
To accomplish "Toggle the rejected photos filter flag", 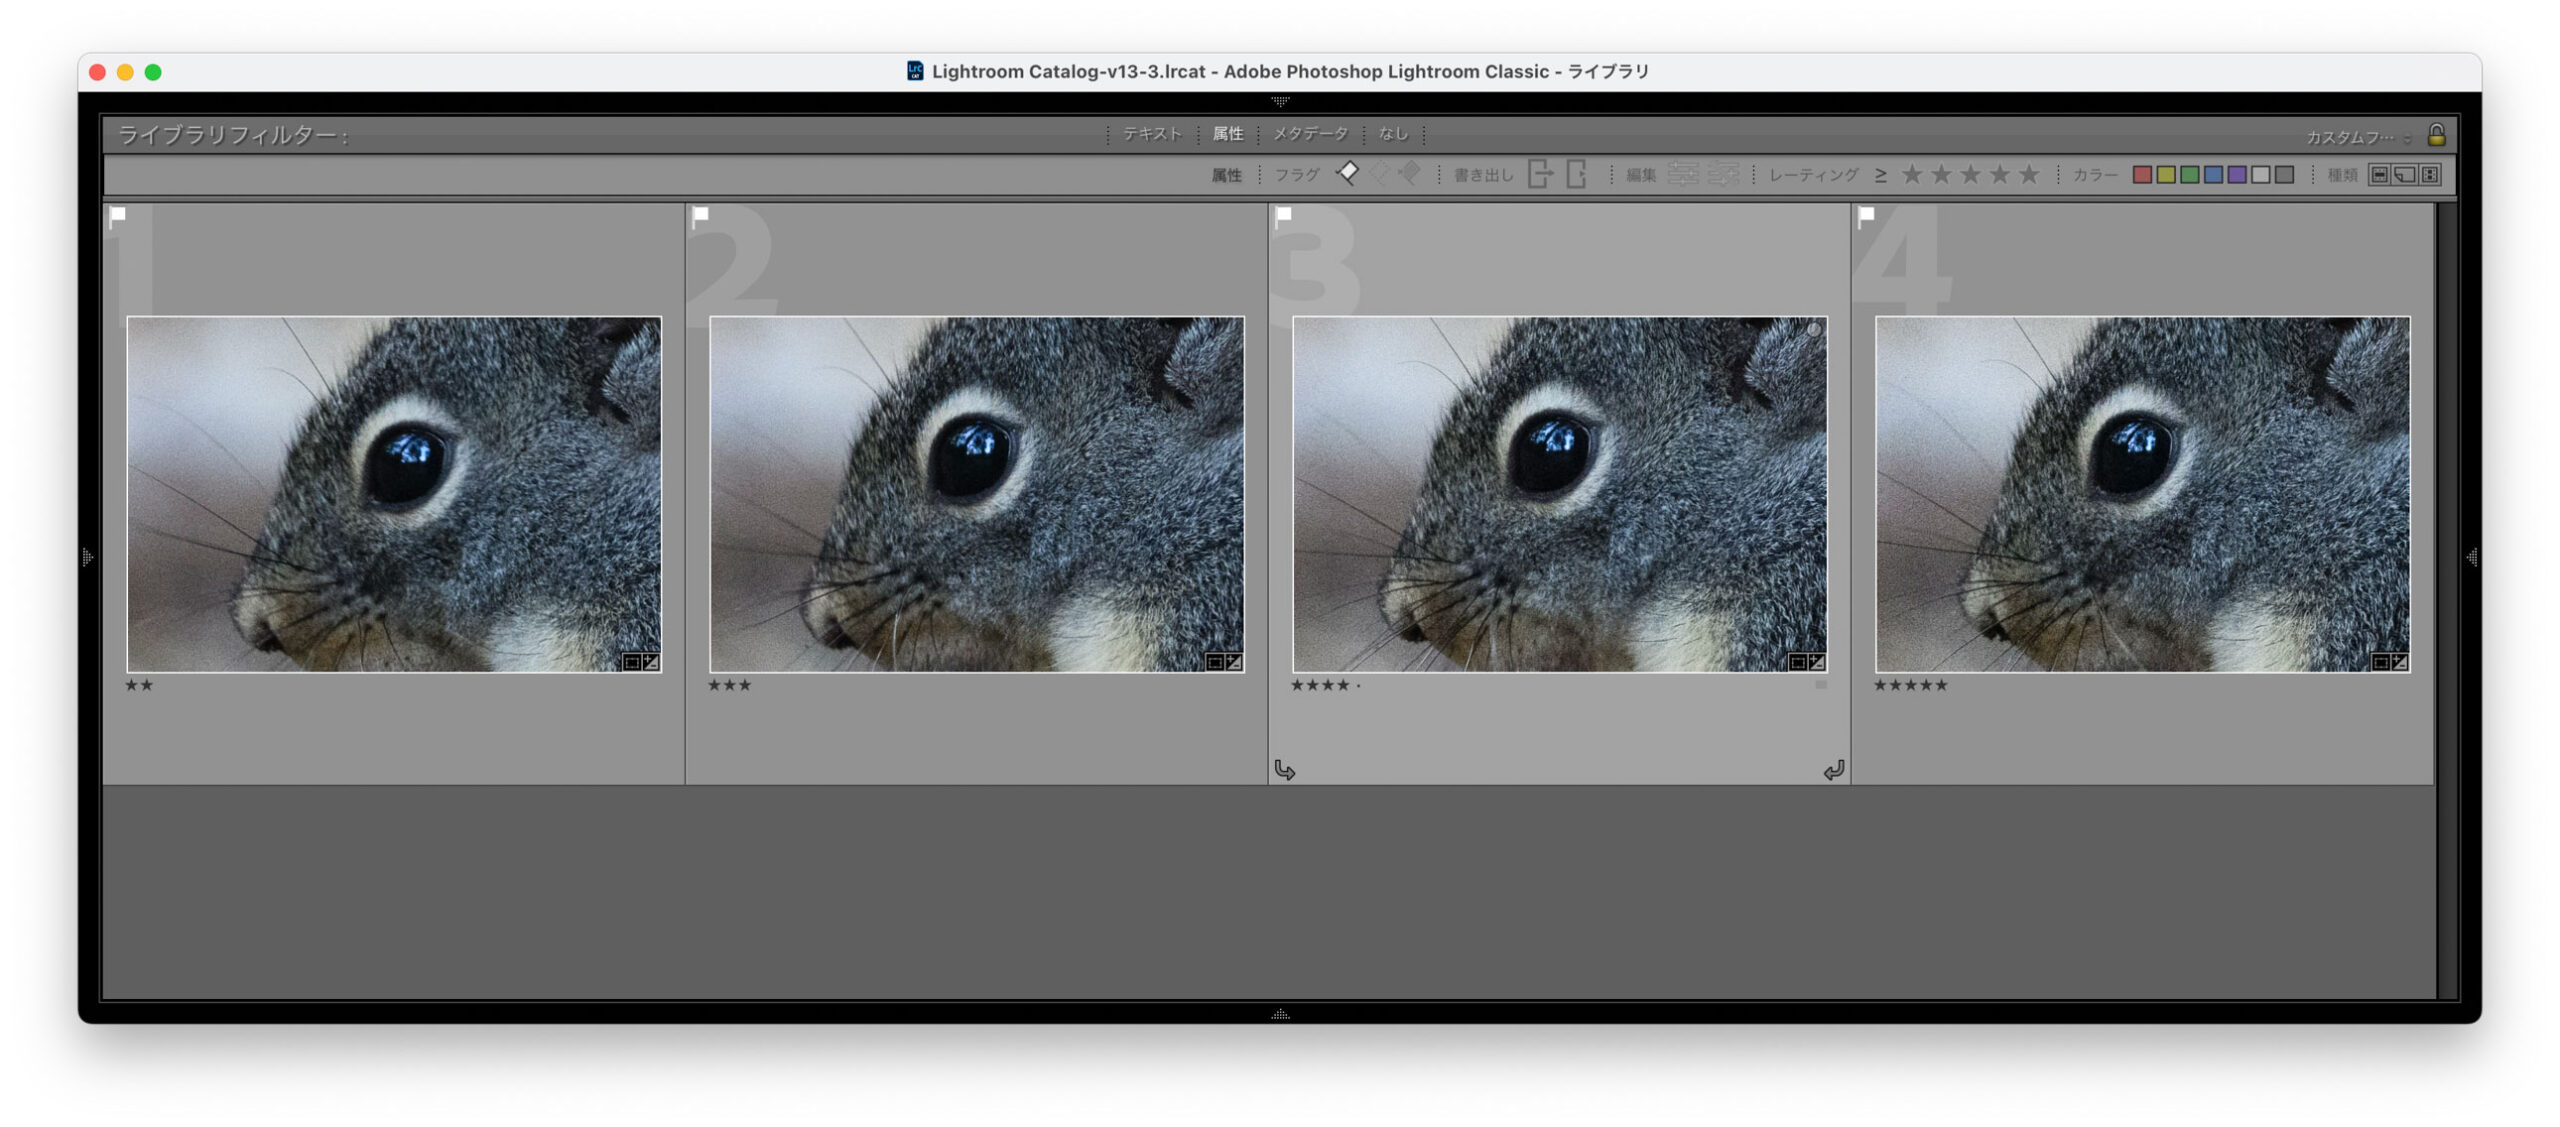I will 1410,174.
